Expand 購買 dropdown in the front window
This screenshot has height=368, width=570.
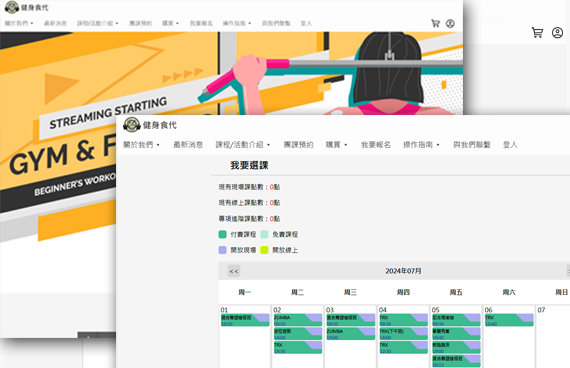(x=336, y=145)
